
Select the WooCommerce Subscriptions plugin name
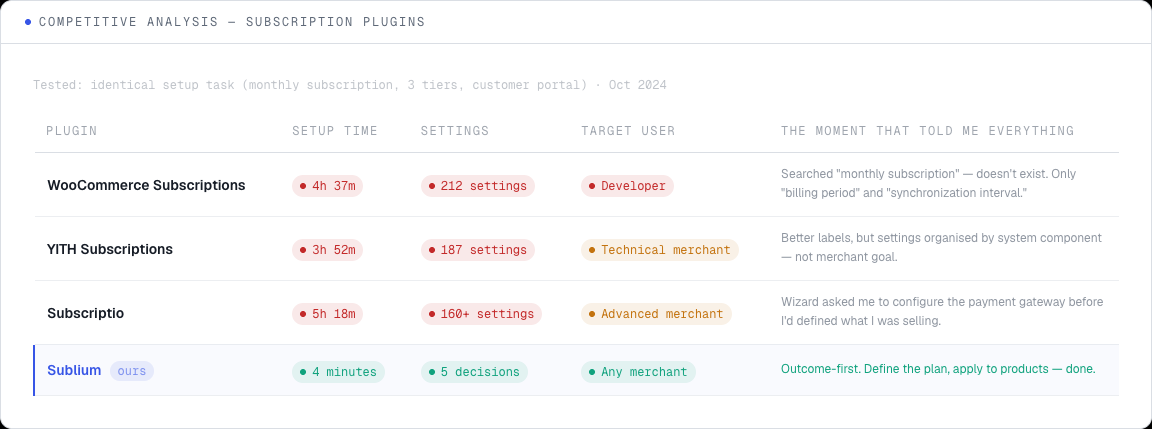pyautogui.click(x=146, y=185)
